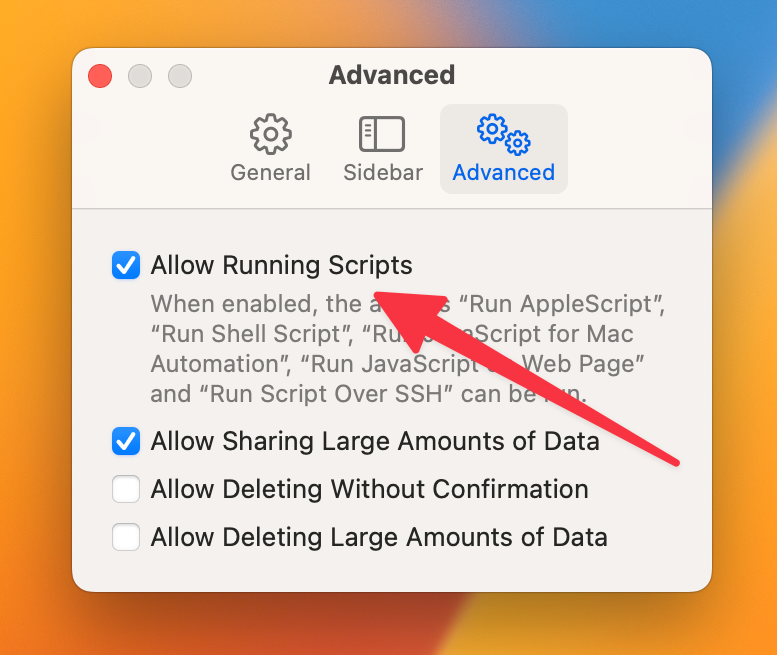This screenshot has height=655, width=777.
Task: Select the Advanced tab label text
Action: (x=503, y=172)
